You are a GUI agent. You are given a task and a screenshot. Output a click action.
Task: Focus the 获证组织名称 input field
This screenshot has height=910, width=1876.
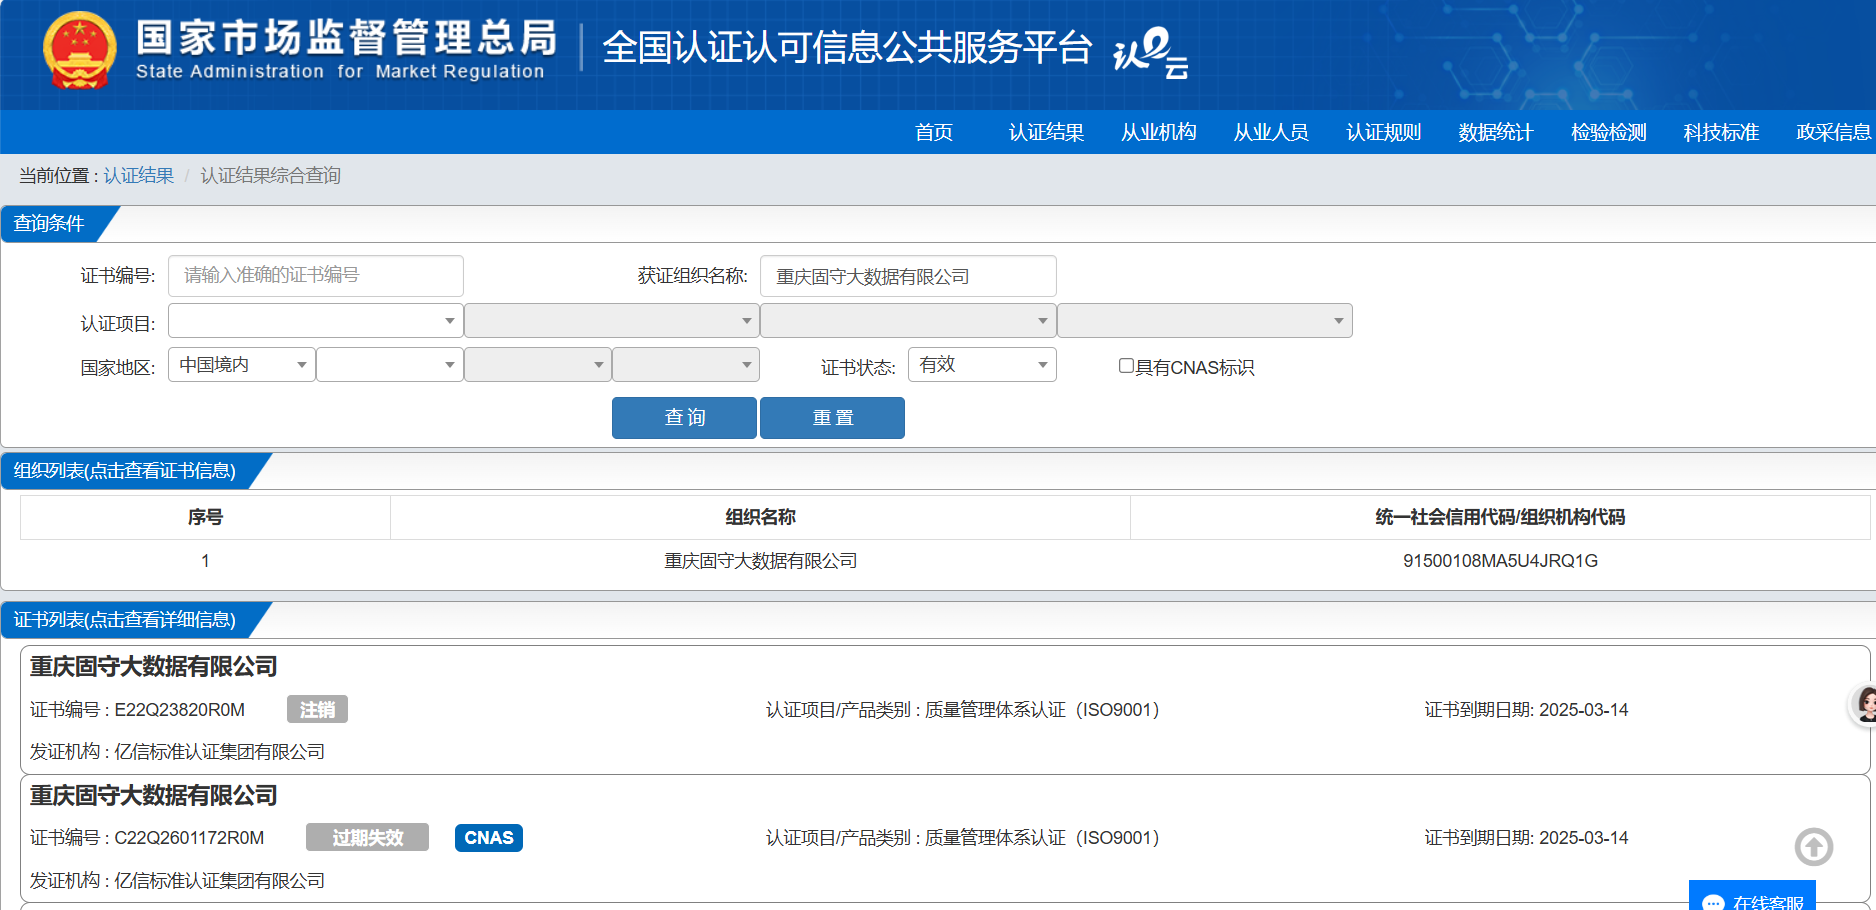[907, 276]
